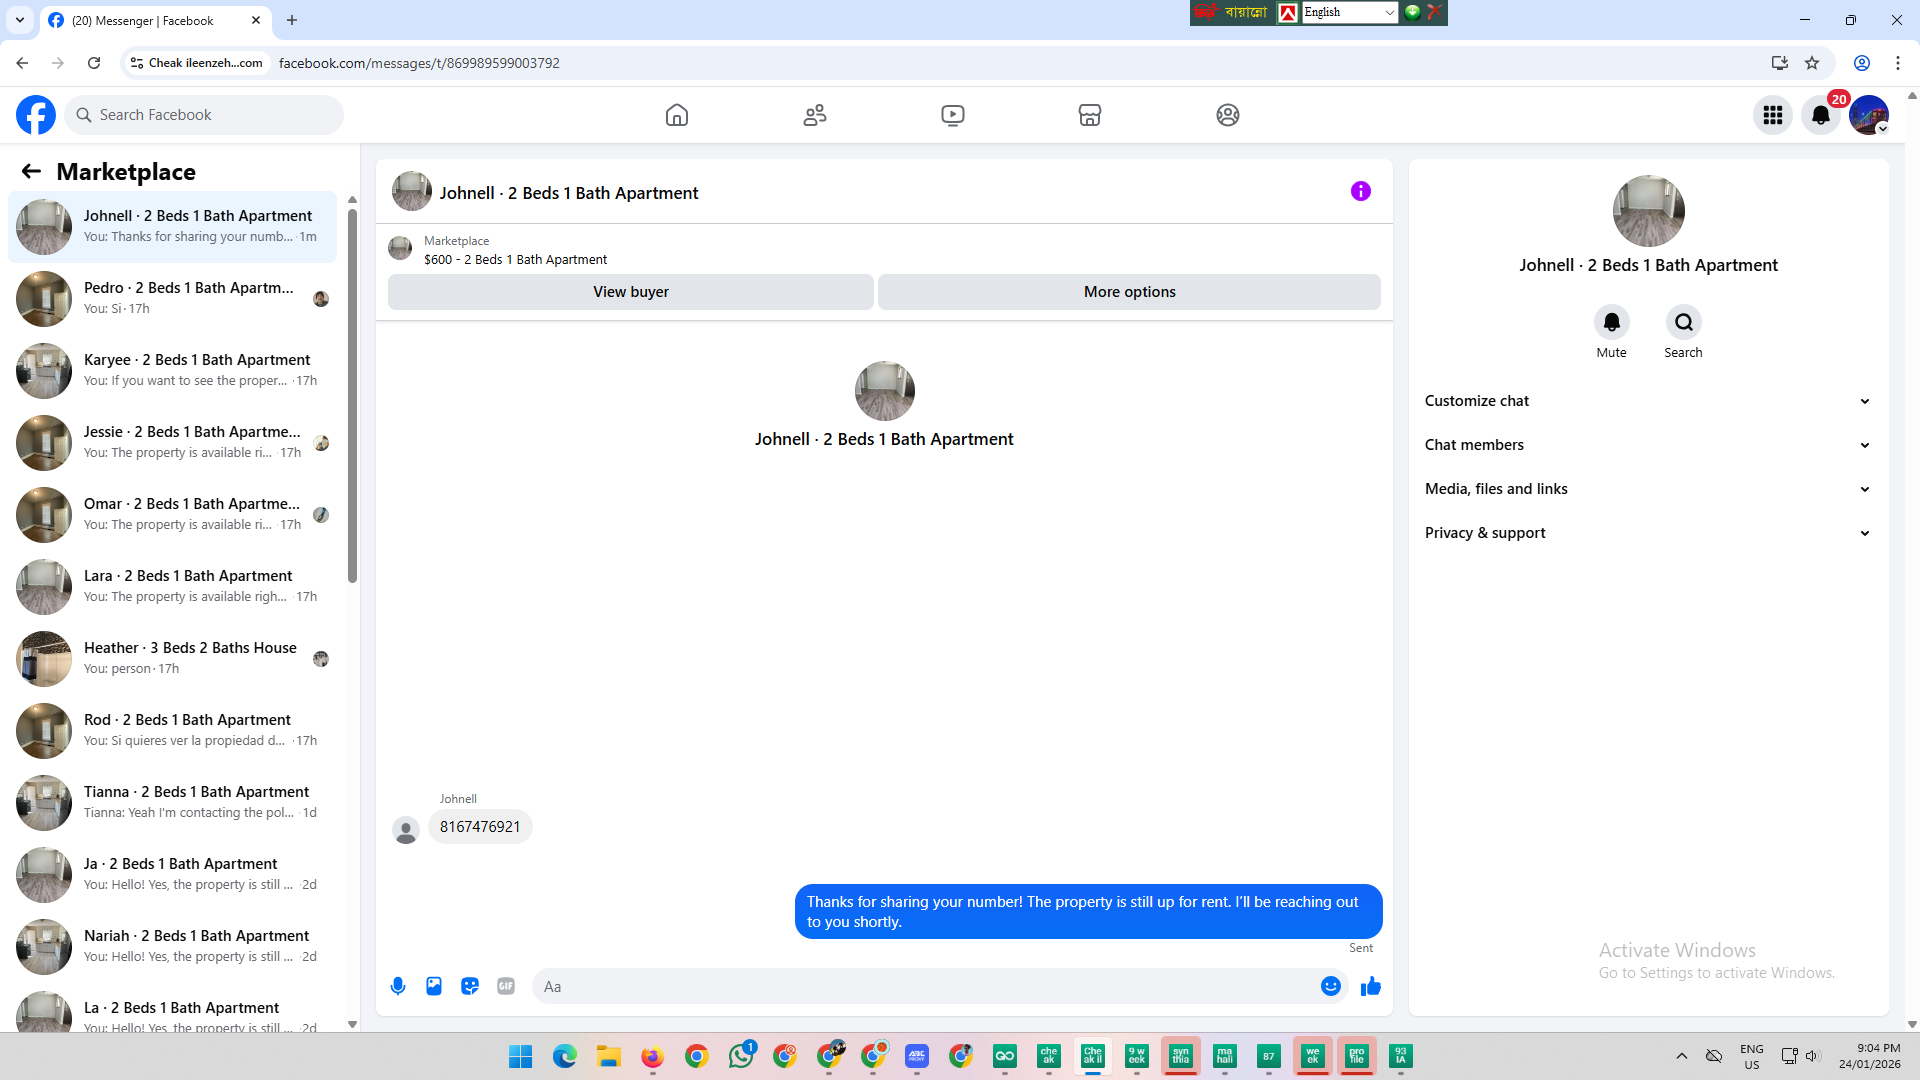Screen dimensions: 1920x1080
Task: Toggle conversation information purple icon
Action: click(1360, 191)
